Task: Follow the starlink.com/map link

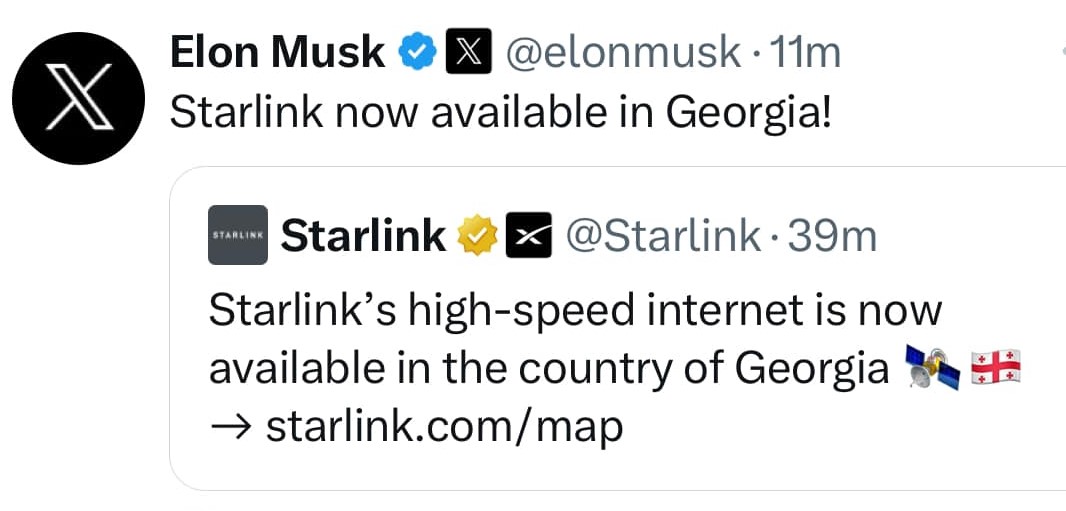Action: pyautogui.click(x=444, y=427)
